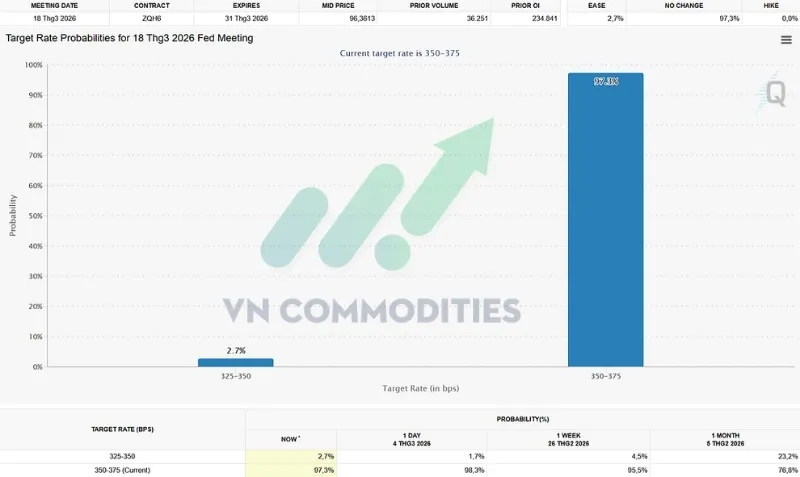Screen dimensions: 800x477
Task: Click the NOW probability column header
Action: [x=292, y=439]
